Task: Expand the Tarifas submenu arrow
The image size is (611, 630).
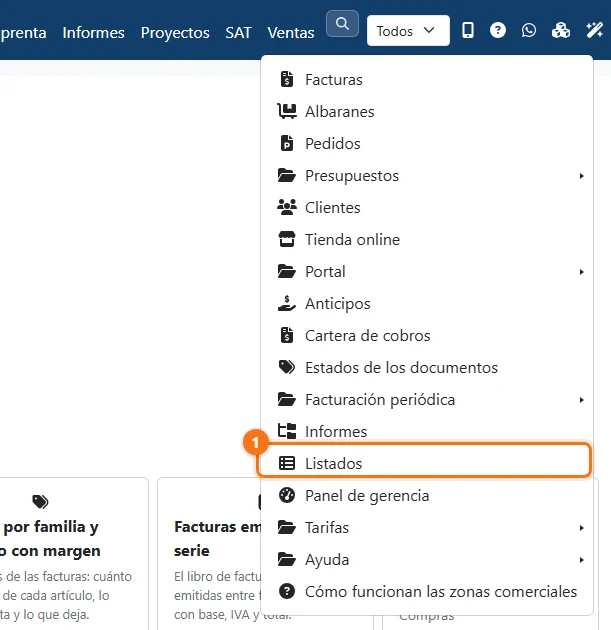Action: pos(581,528)
